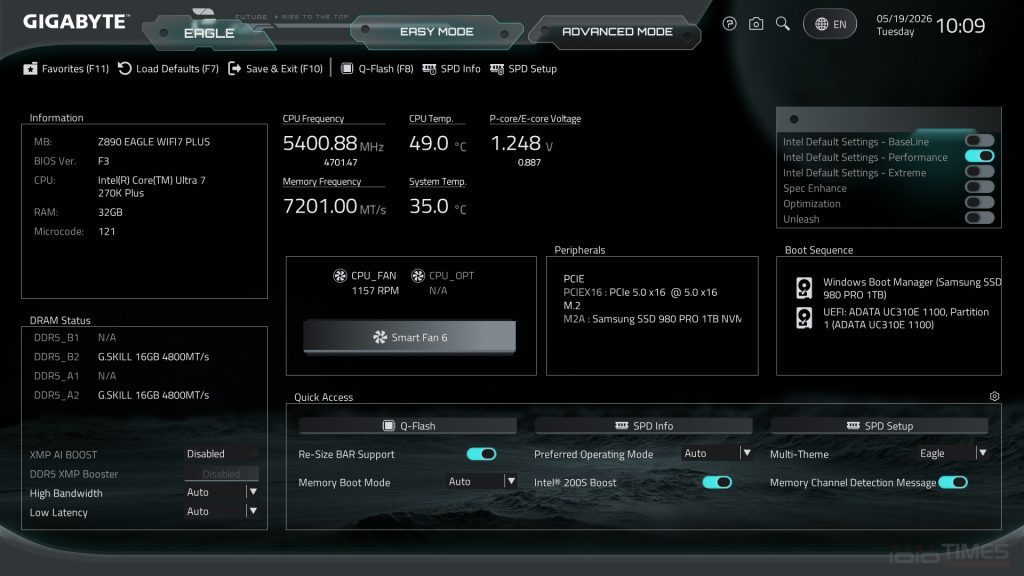Click the ADATA UC310E drive icon
Viewport: 1024px width, 576px height.
804,318
